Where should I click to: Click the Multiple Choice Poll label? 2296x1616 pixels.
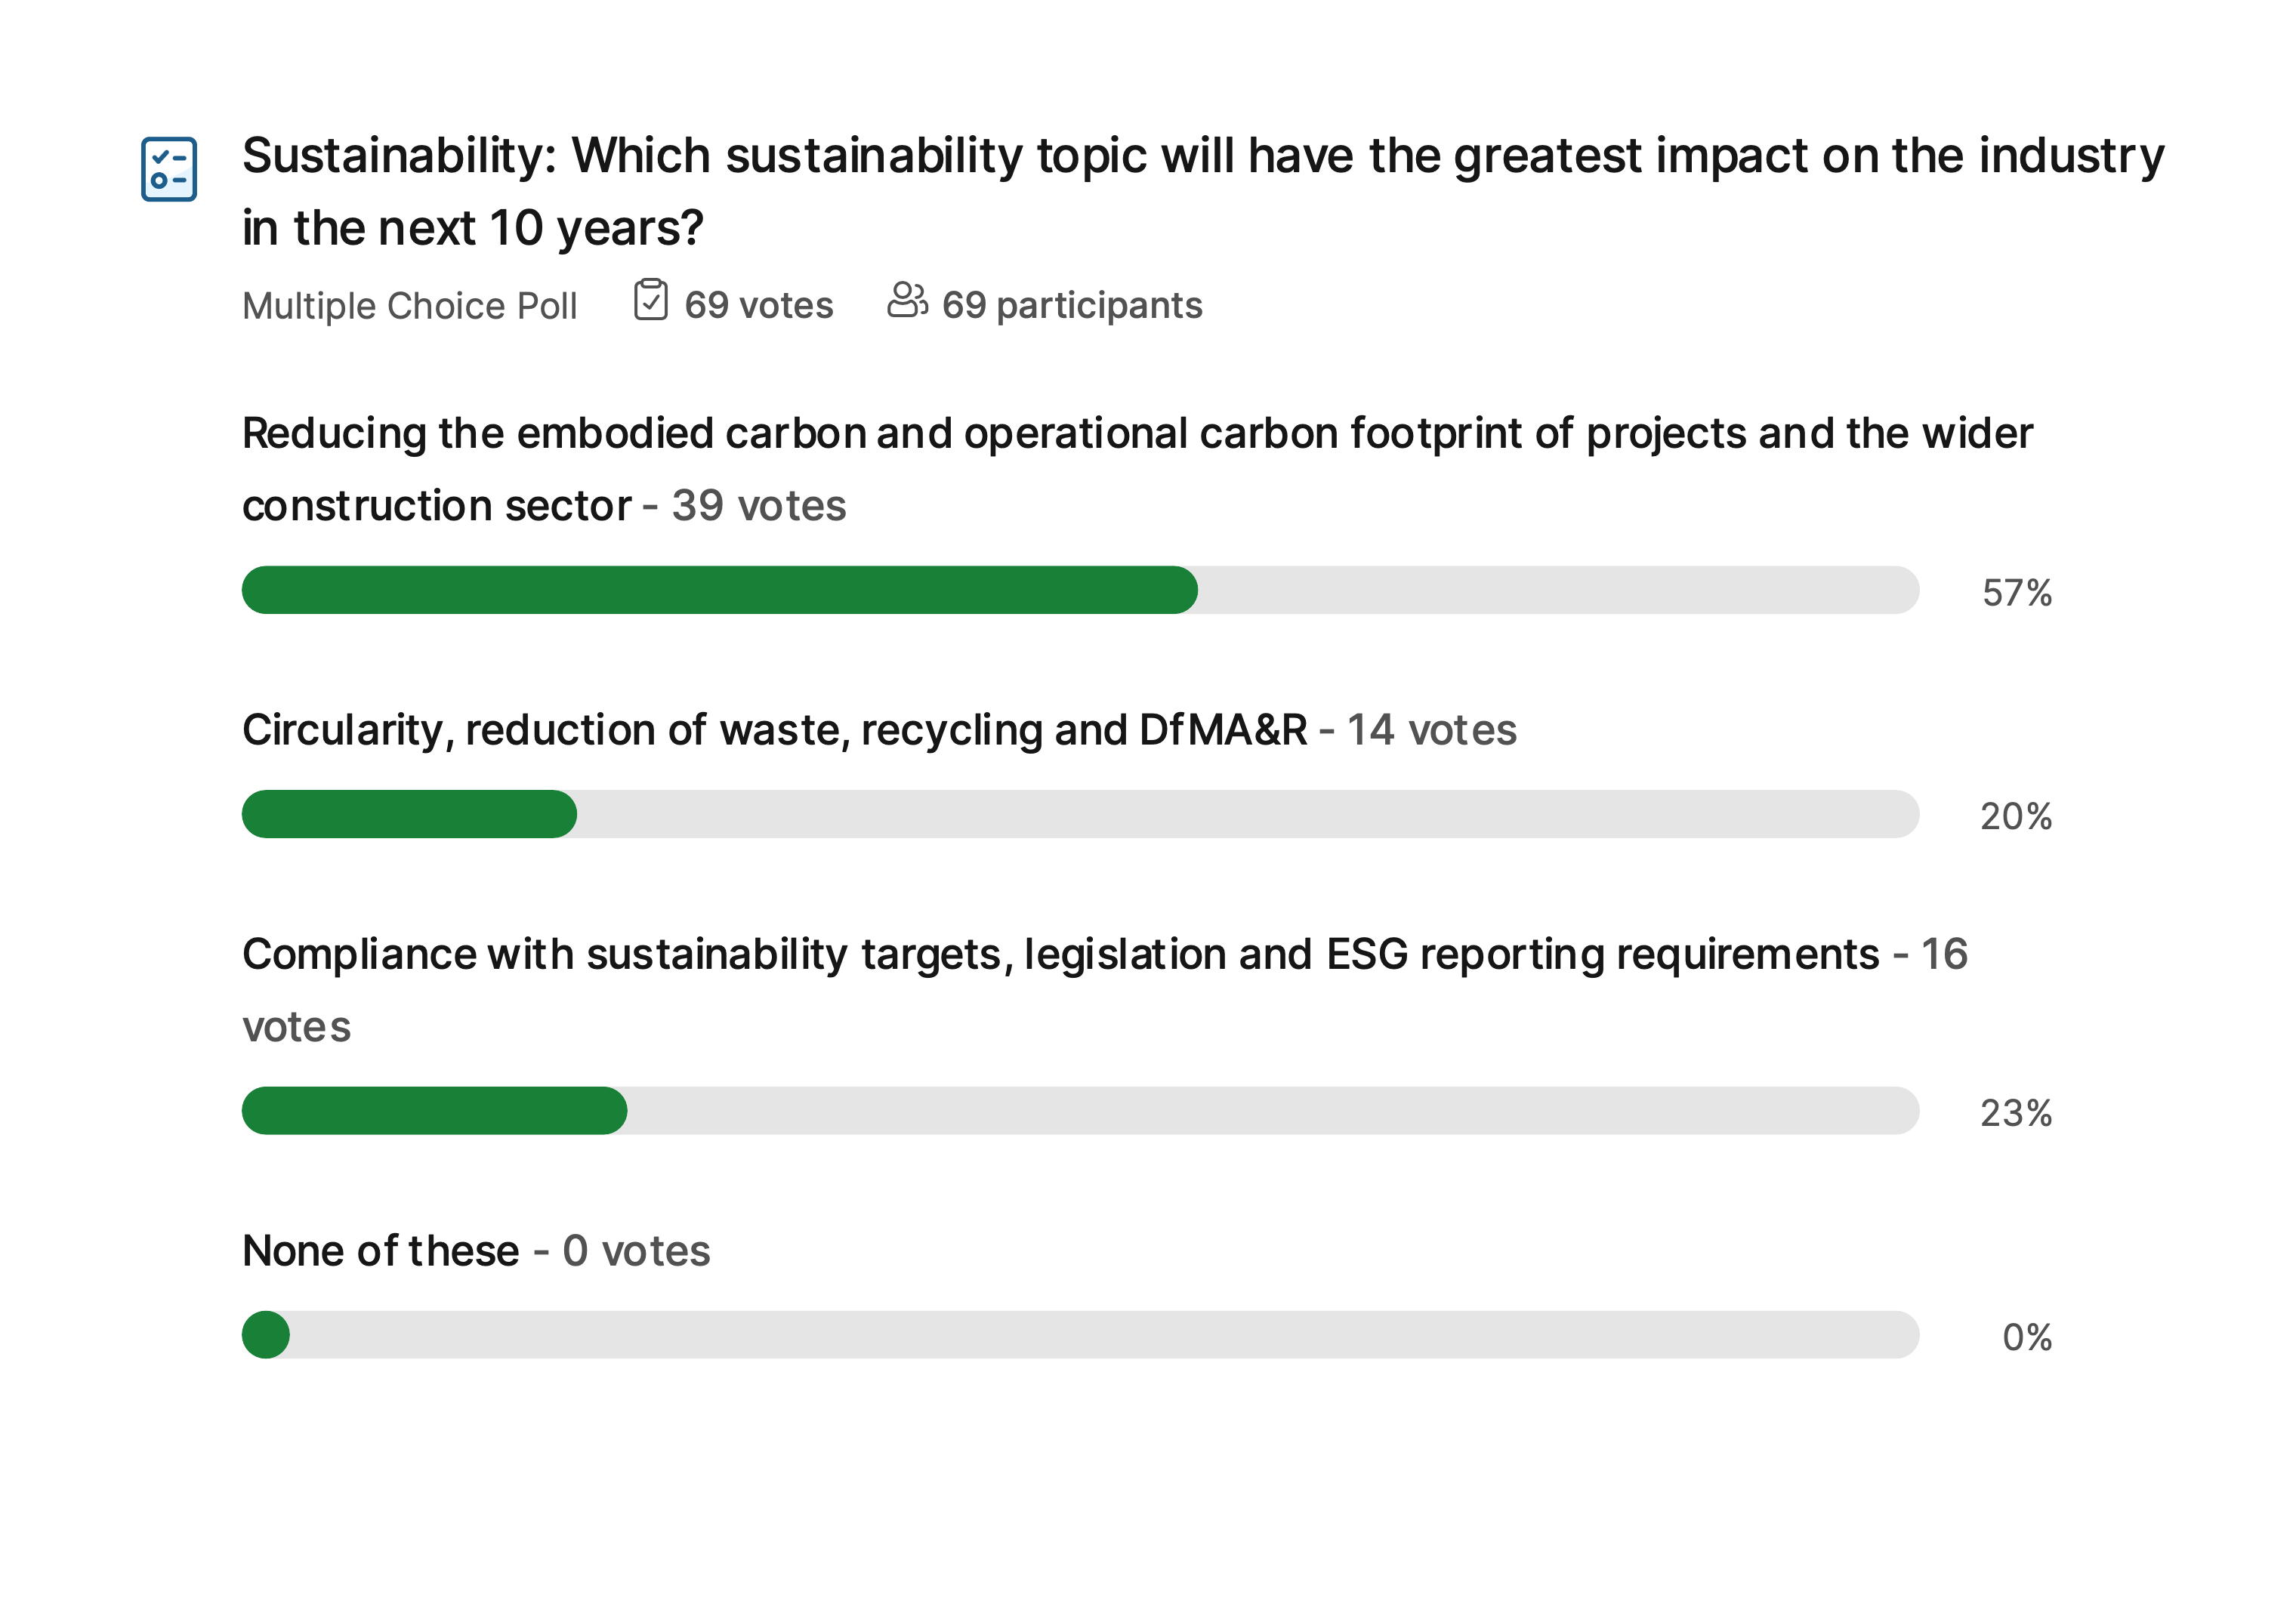tap(410, 306)
